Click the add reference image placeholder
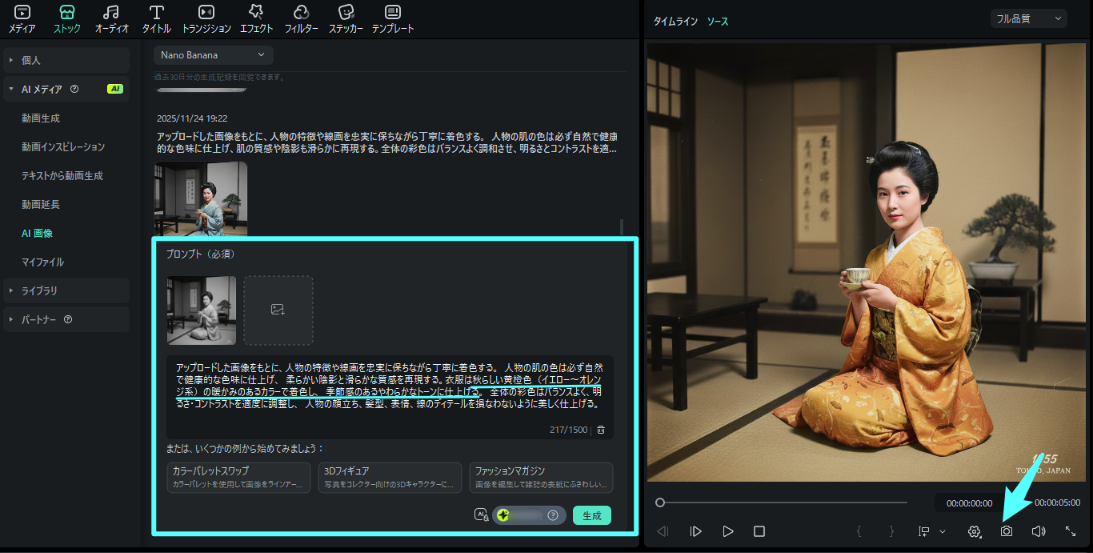 click(278, 310)
